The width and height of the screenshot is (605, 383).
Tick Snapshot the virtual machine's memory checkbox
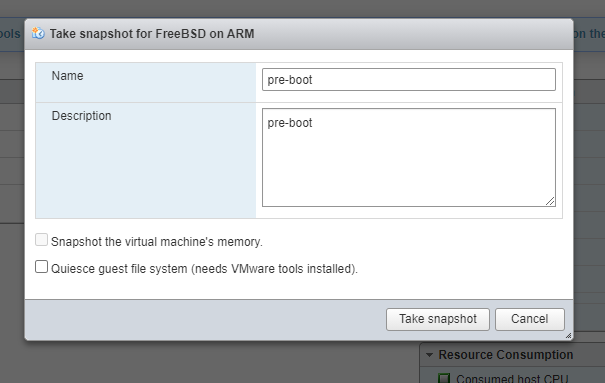click(41, 240)
